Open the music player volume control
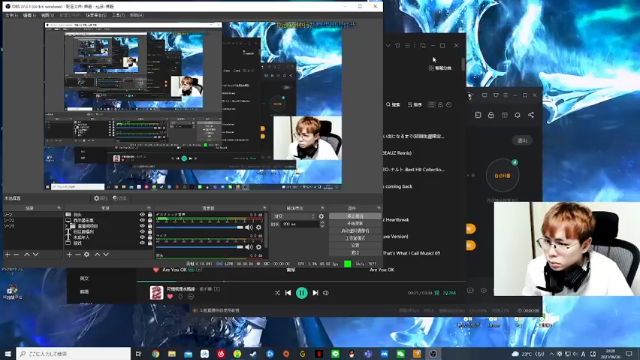The height and width of the screenshot is (360, 640). click(326, 293)
